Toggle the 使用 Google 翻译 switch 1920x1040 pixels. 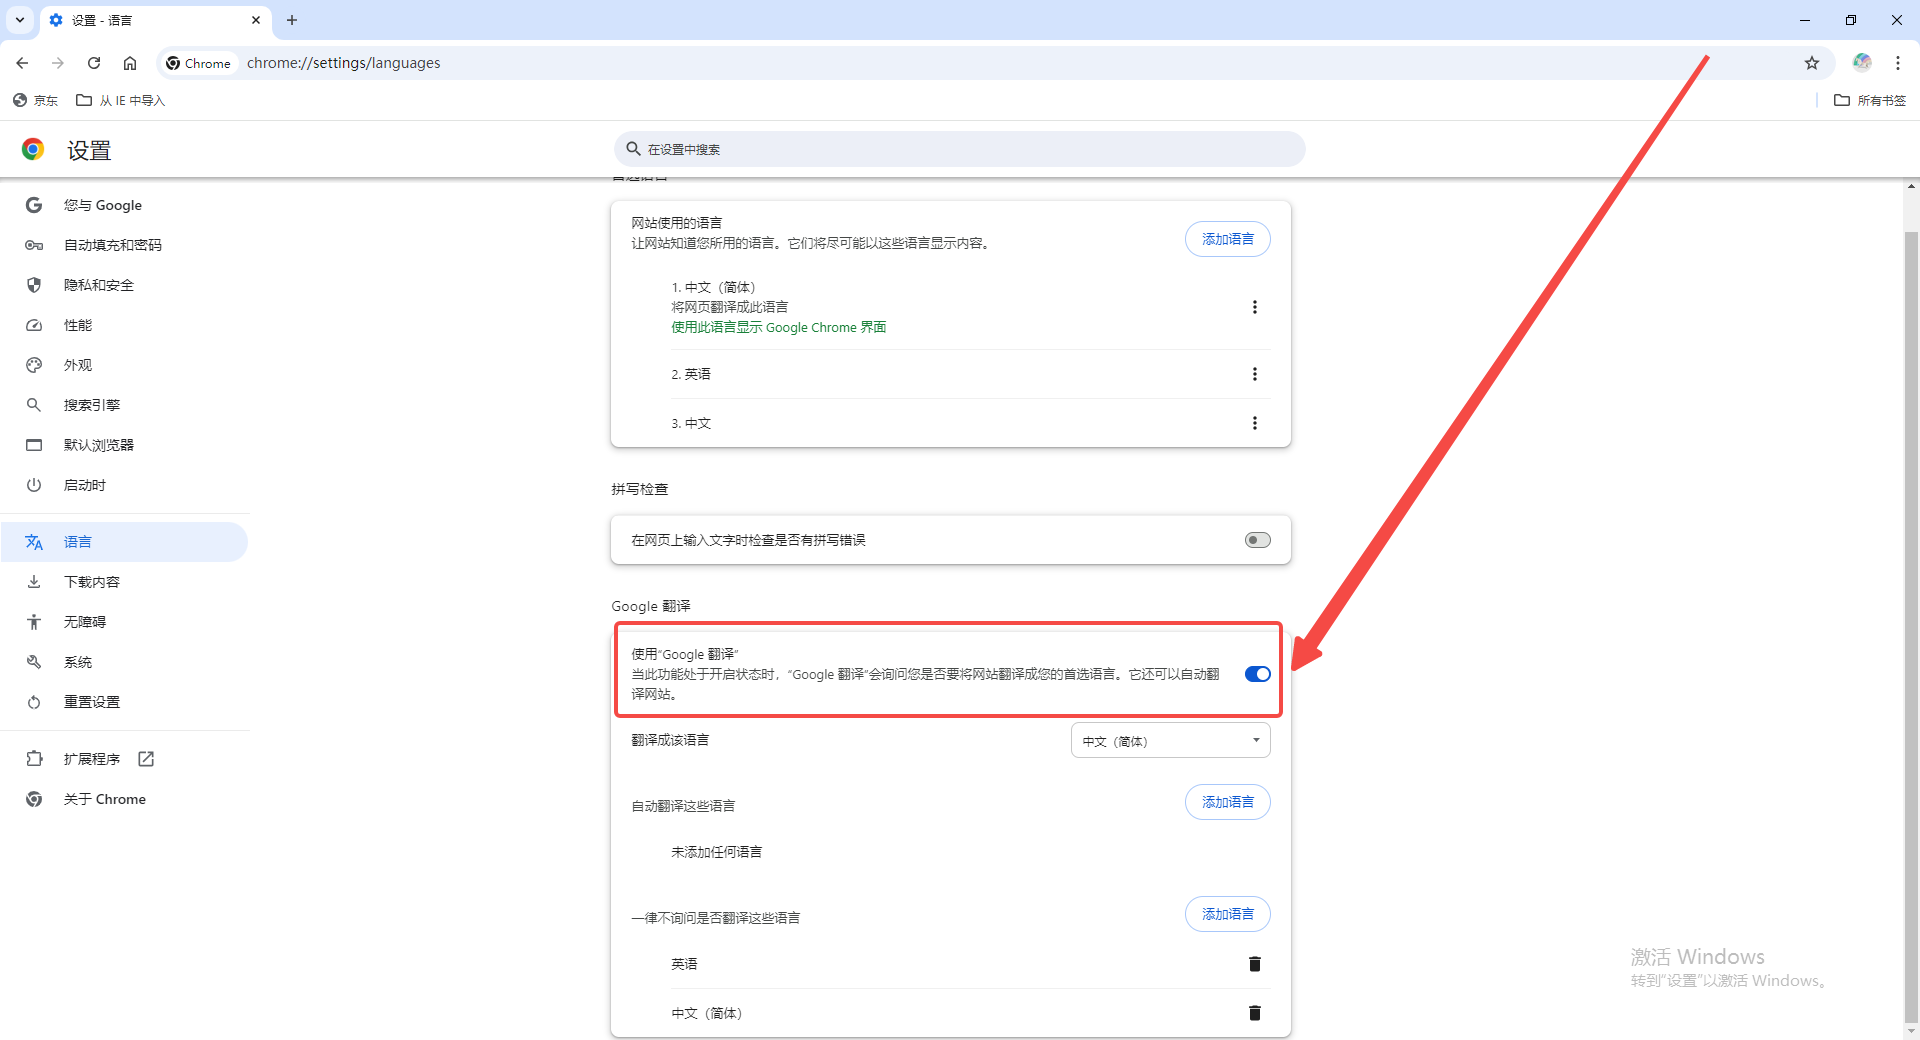coord(1258,674)
